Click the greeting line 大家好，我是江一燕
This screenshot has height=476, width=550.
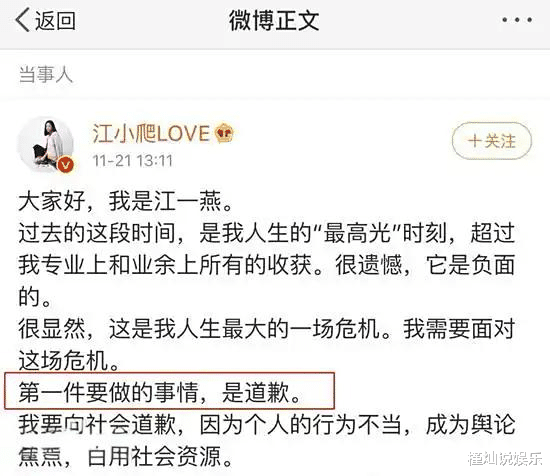tap(126, 201)
